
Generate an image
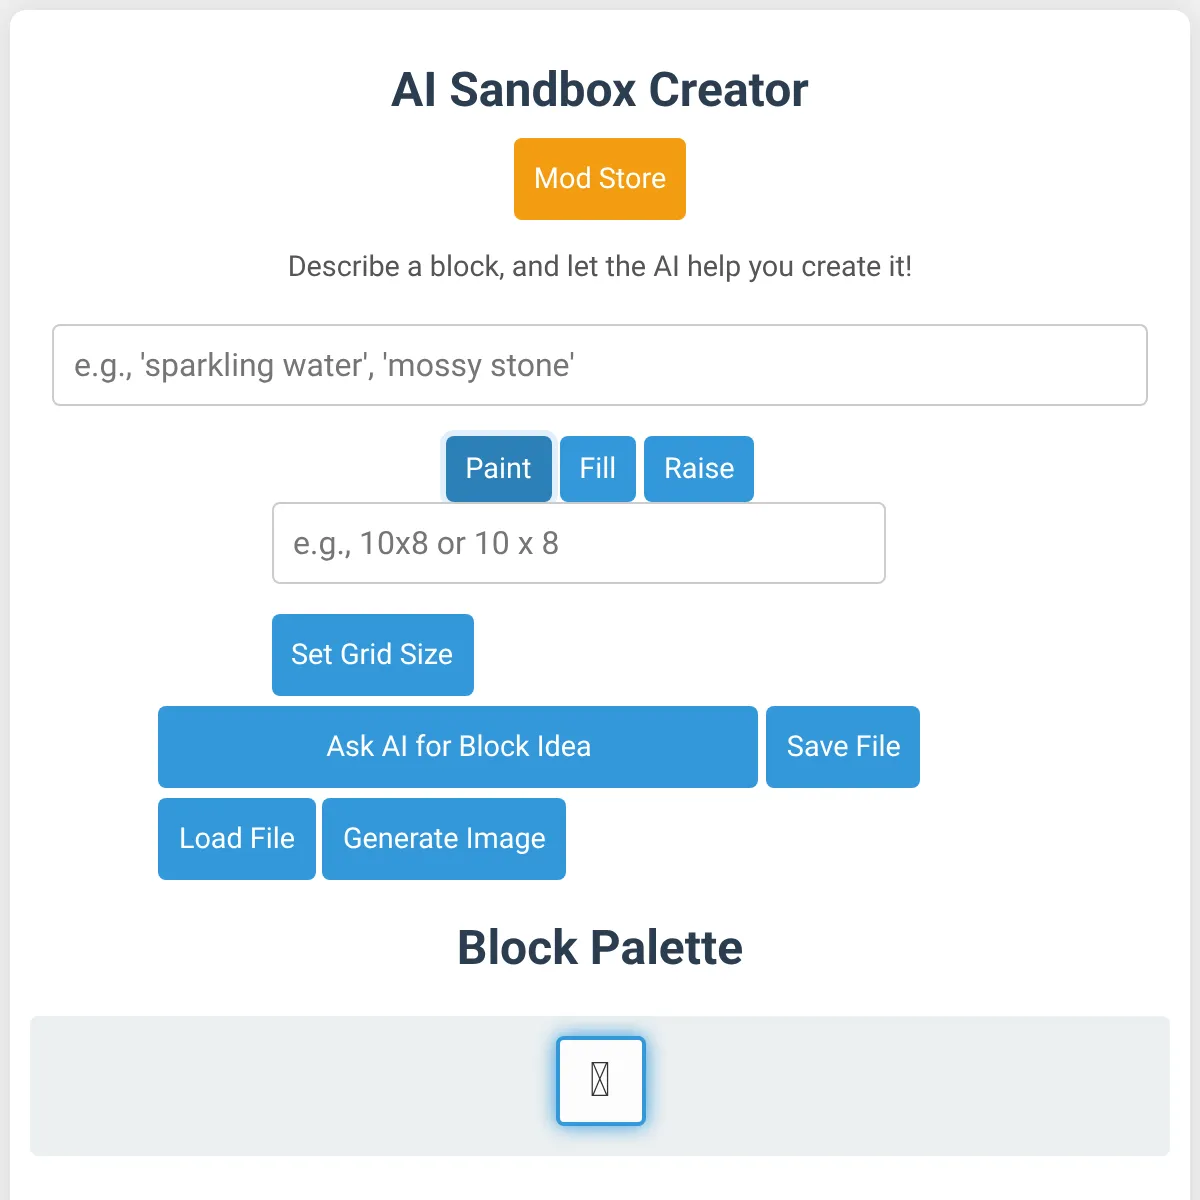(x=444, y=838)
